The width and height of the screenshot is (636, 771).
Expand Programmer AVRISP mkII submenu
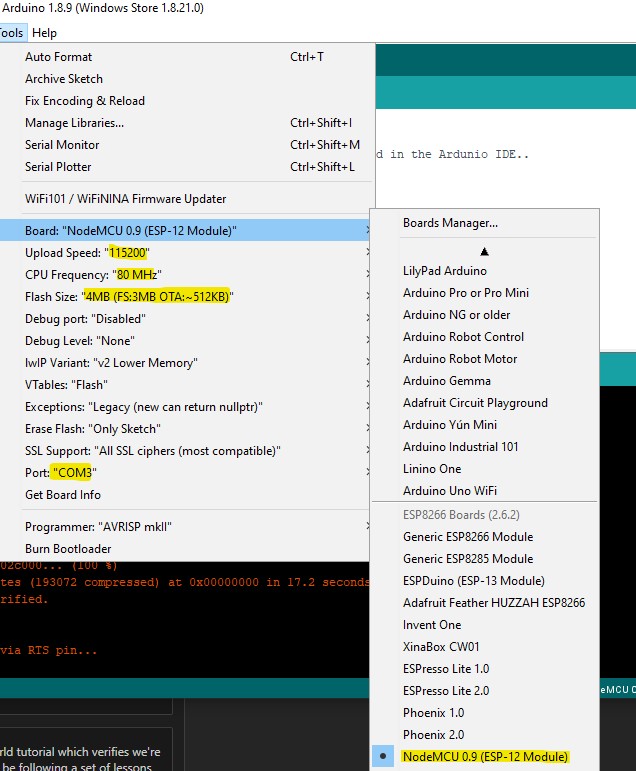(186, 527)
